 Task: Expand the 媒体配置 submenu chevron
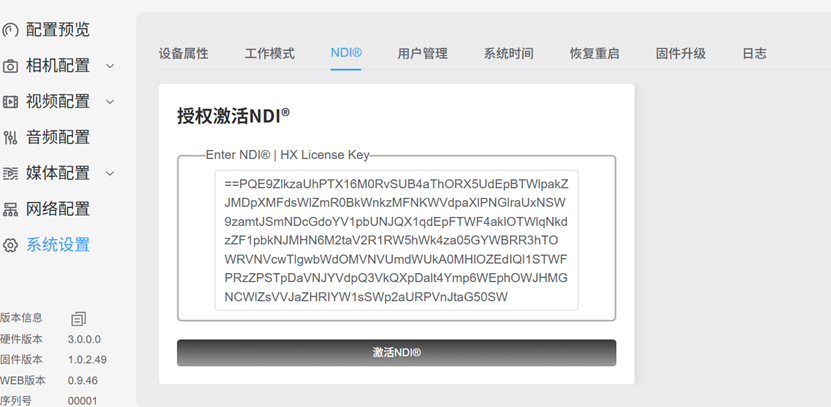click(x=110, y=174)
